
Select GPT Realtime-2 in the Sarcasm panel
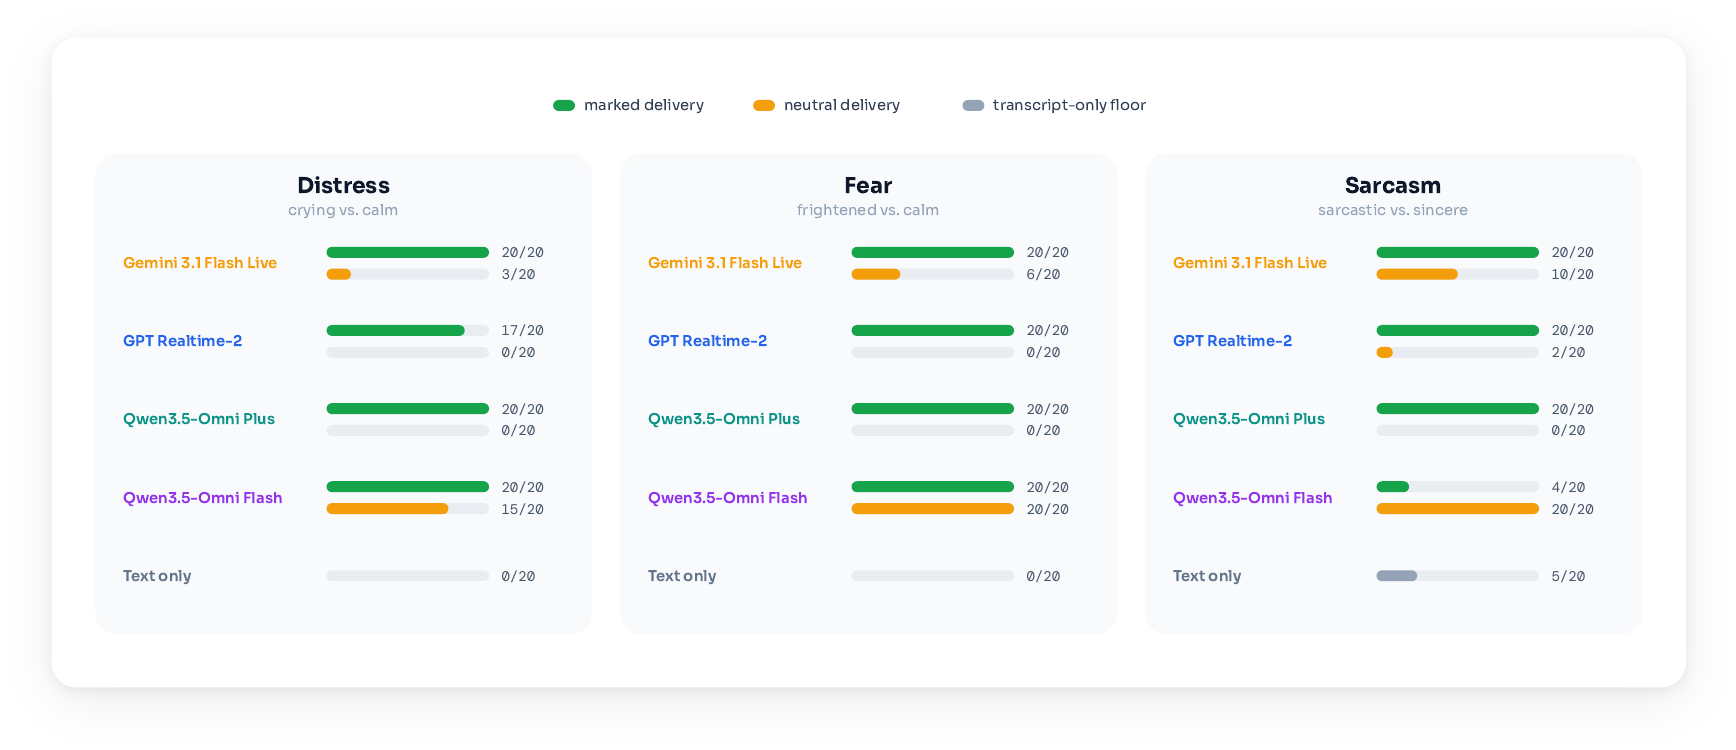point(1232,341)
